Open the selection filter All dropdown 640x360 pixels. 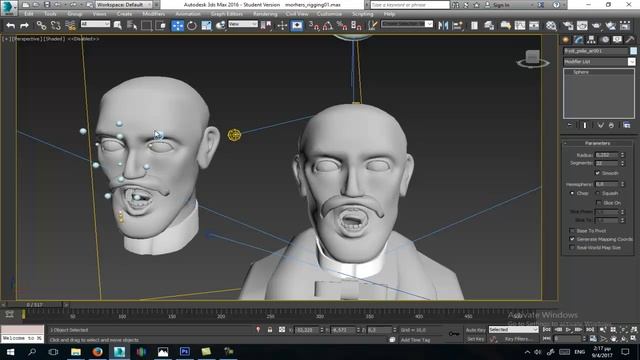(95, 24)
